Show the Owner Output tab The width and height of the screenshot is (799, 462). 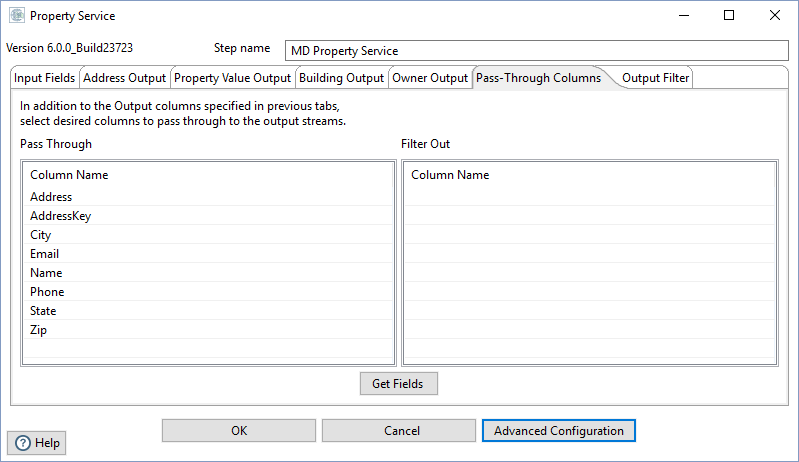[430, 78]
